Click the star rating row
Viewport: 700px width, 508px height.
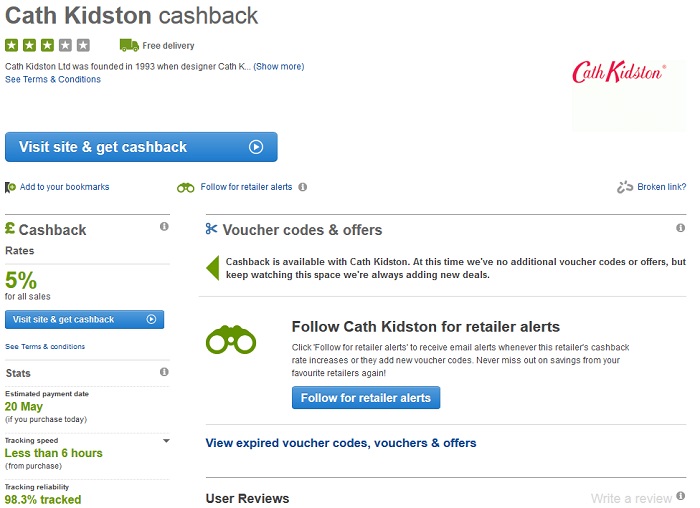(x=47, y=45)
